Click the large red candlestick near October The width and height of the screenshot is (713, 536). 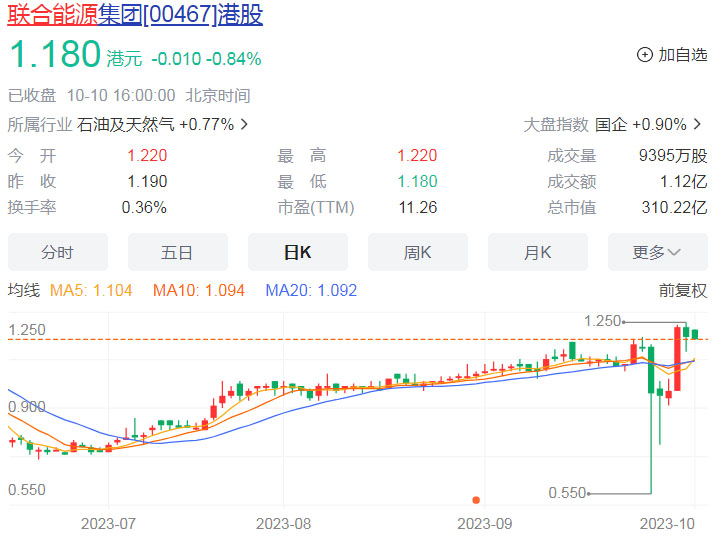[677, 359]
